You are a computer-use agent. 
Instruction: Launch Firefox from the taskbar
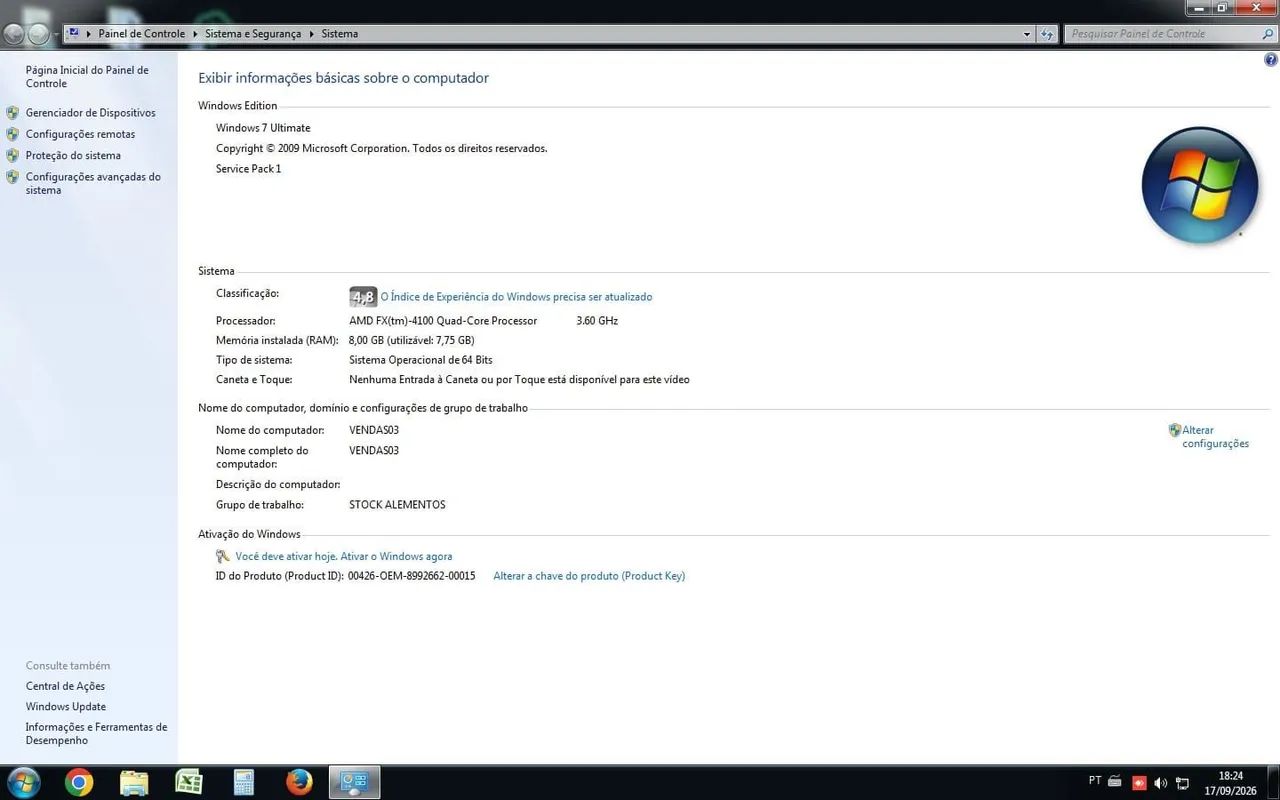299,782
